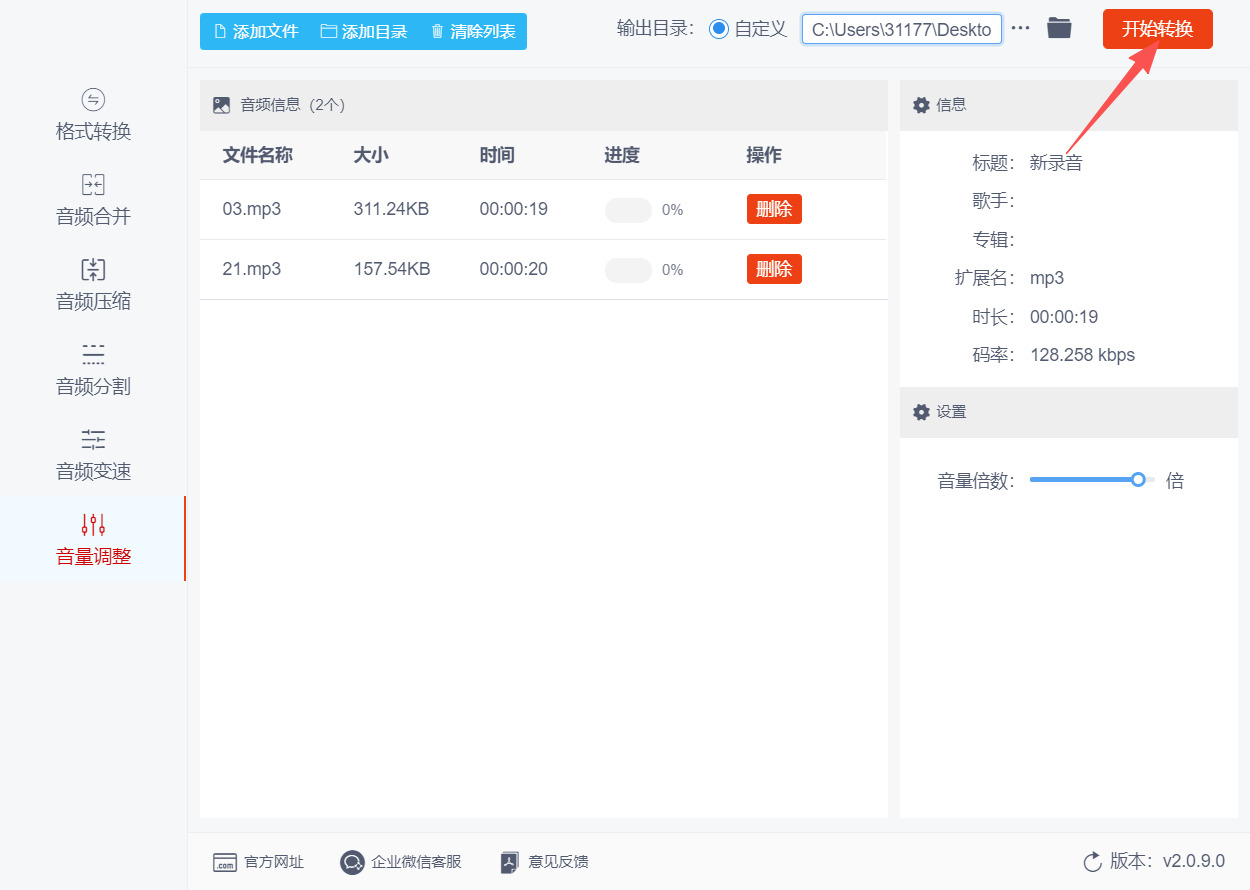Click size value 311.24KB
This screenshot has height=890, width=1250.
(391, 209)
